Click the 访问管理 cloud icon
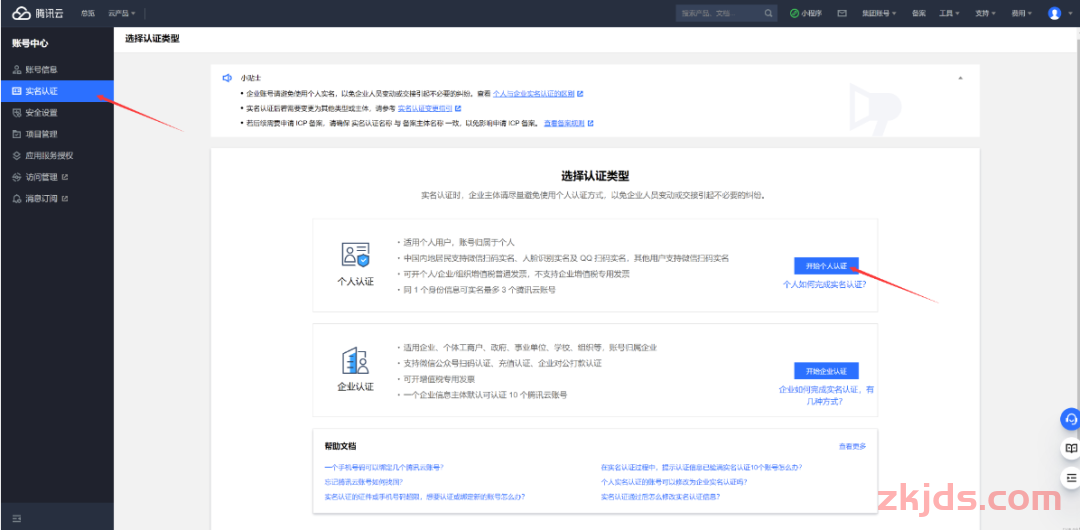1080x530 pixels. coord(17,177)
